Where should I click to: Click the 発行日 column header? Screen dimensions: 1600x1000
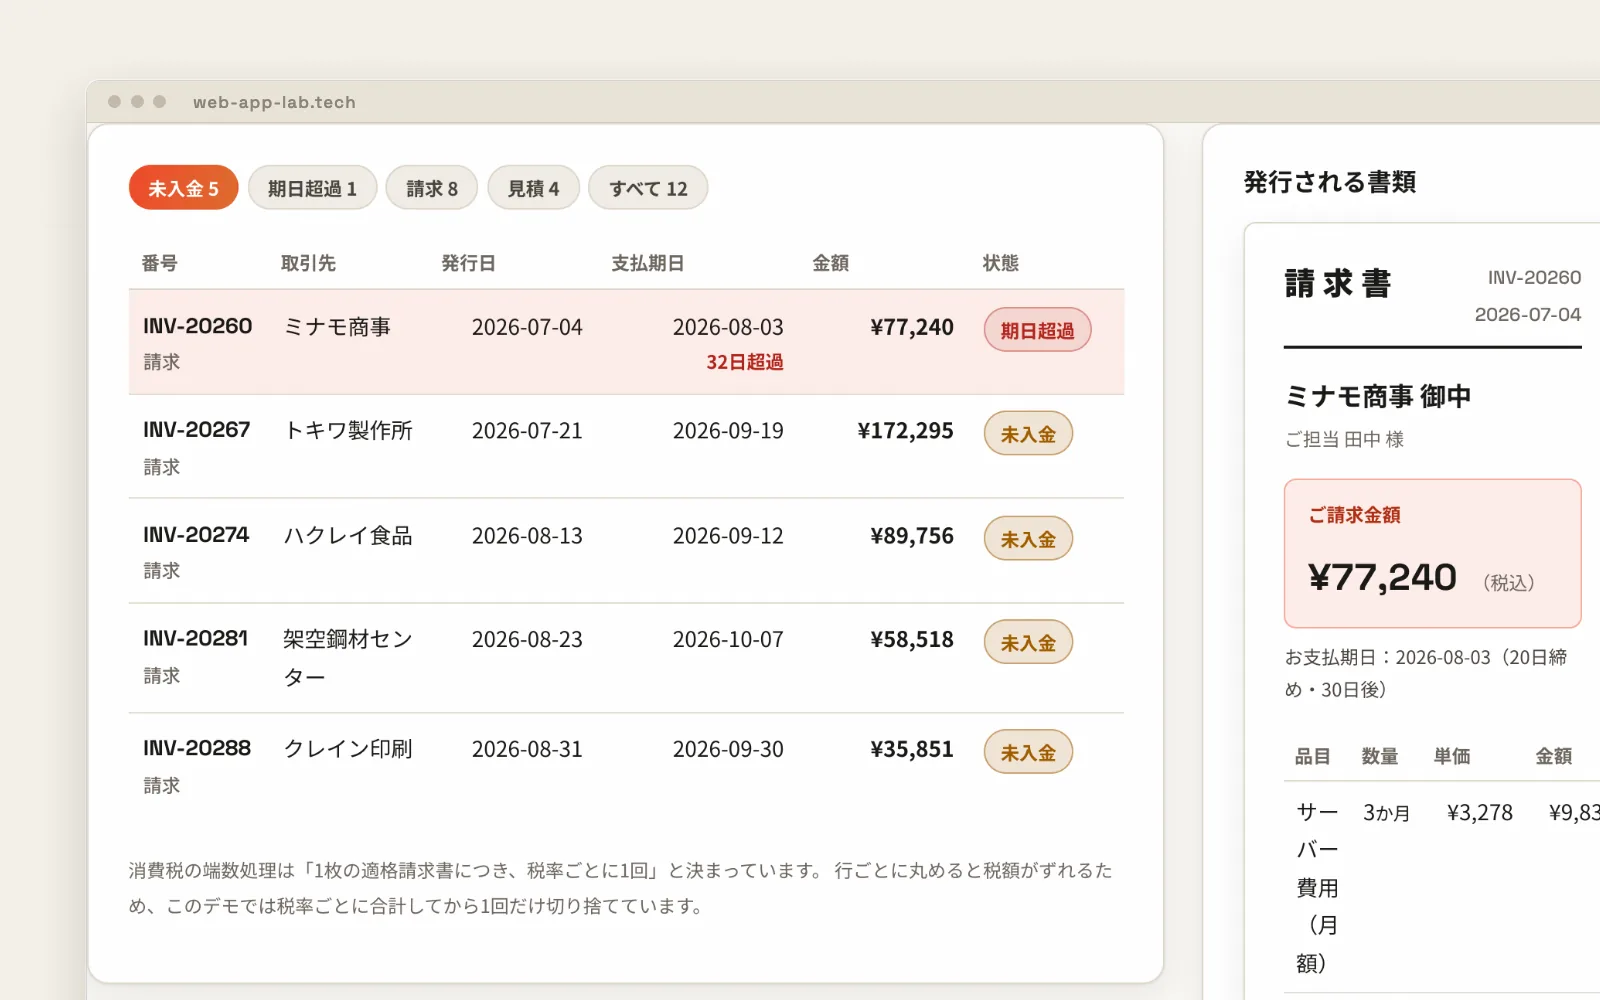click(468, 263)
